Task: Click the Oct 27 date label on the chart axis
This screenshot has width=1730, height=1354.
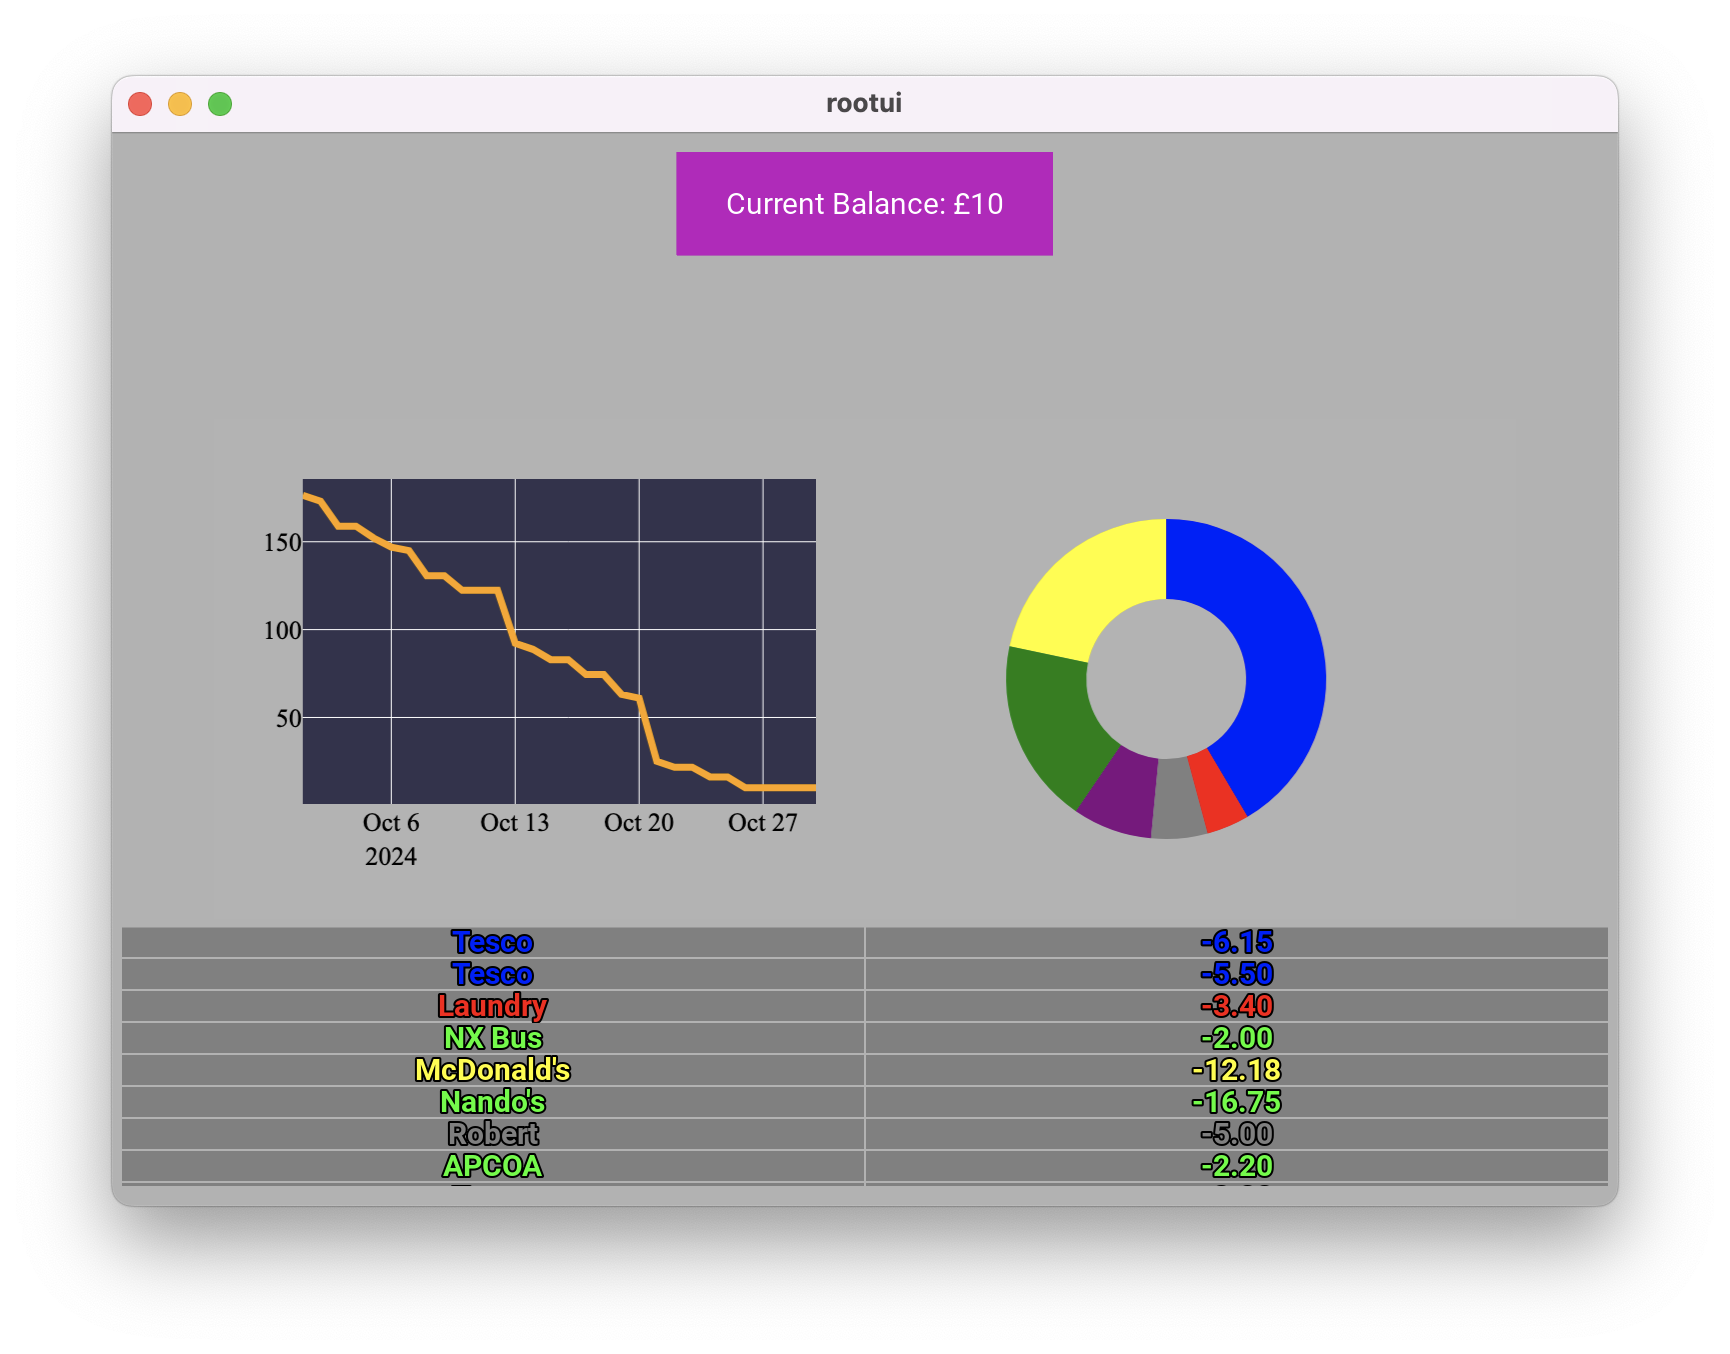Action: click(763, 823)
